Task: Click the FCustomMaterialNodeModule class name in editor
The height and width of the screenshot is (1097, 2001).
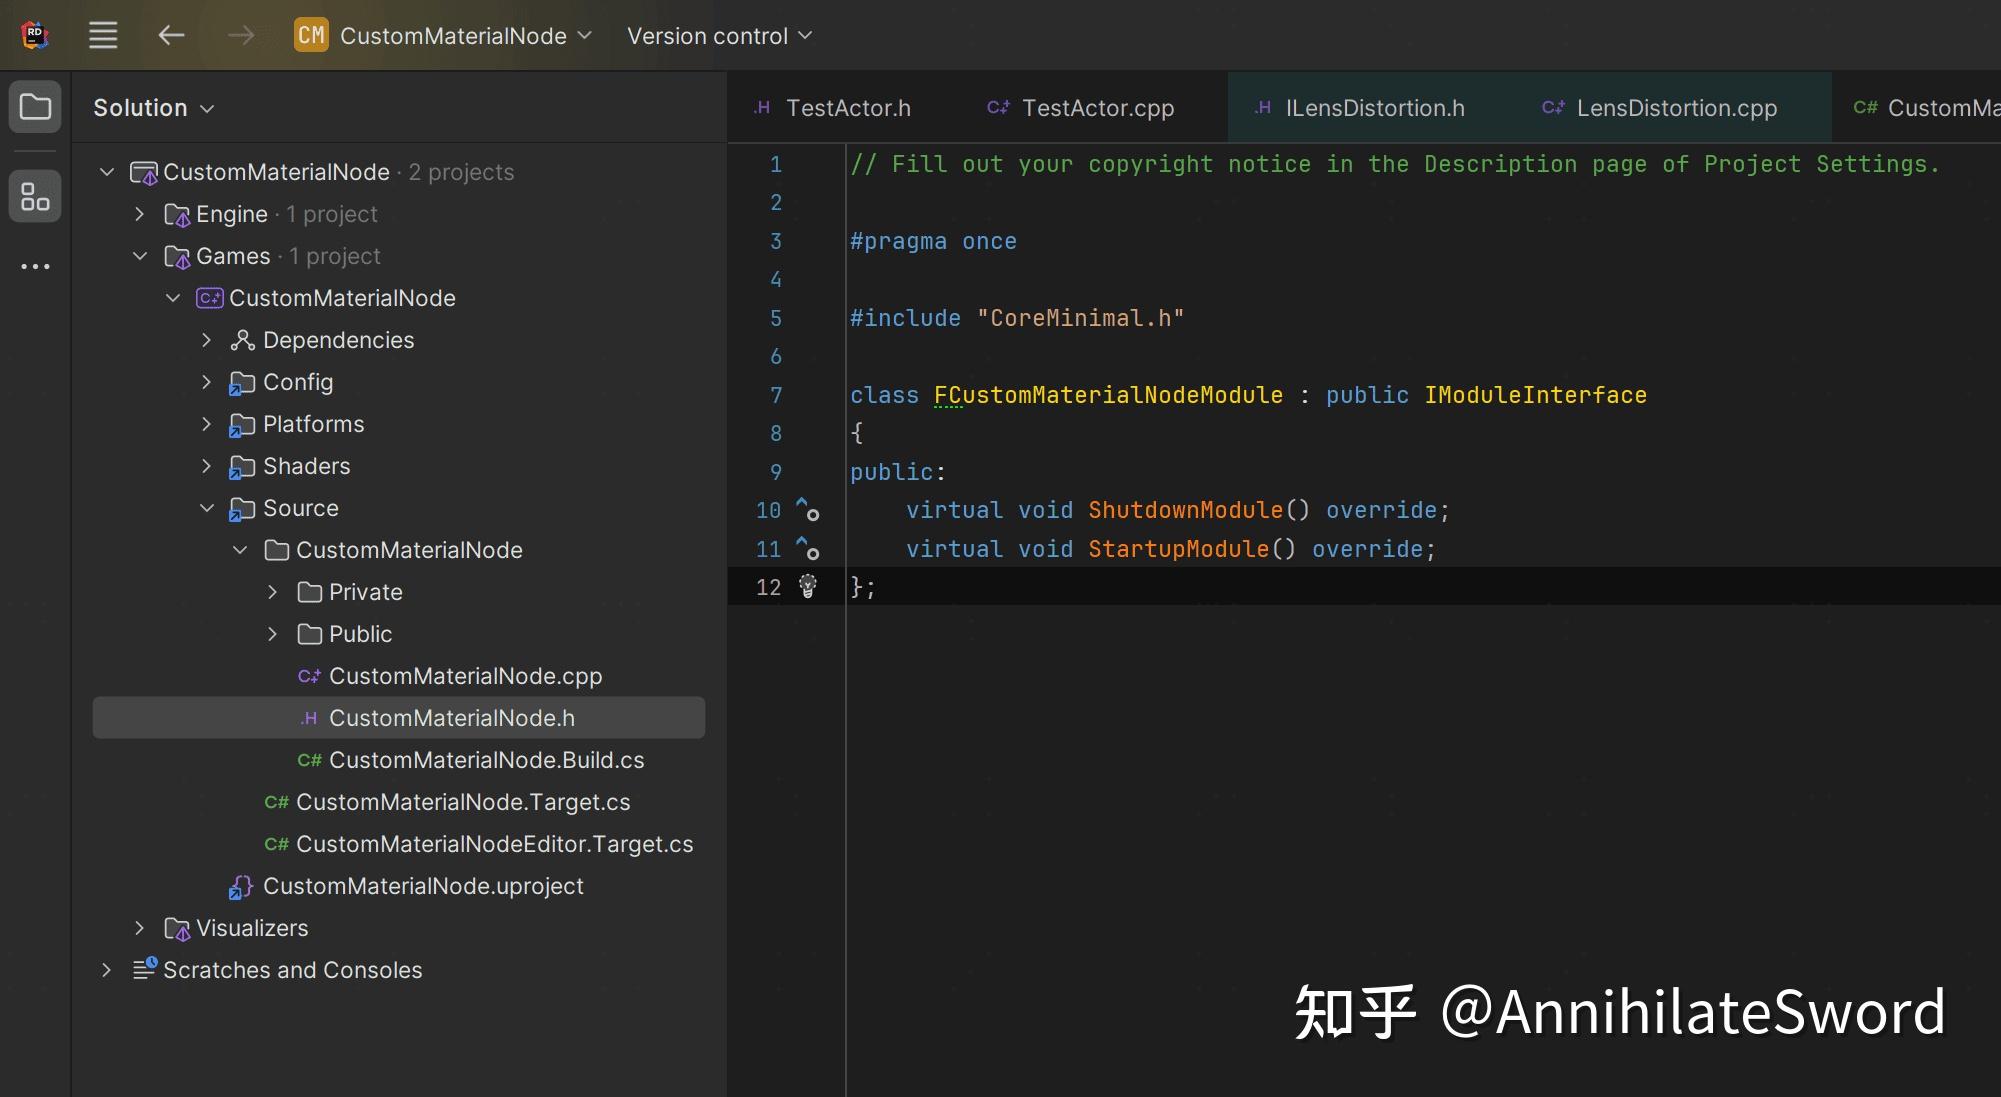Action: click(x=1108, y=395)
